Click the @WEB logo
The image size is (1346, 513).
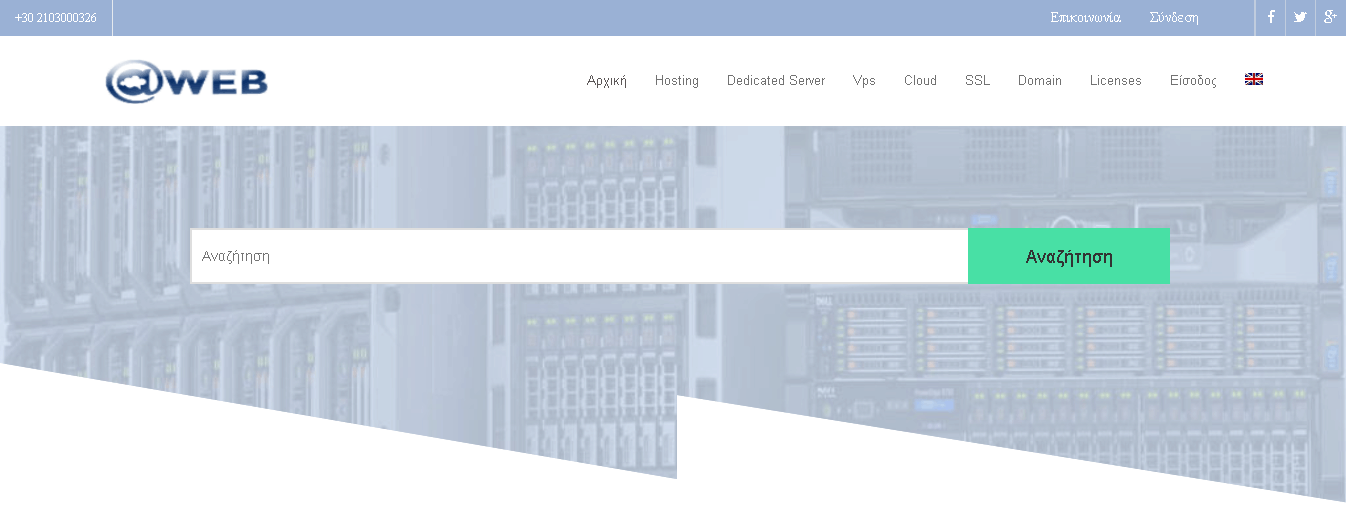187,81
